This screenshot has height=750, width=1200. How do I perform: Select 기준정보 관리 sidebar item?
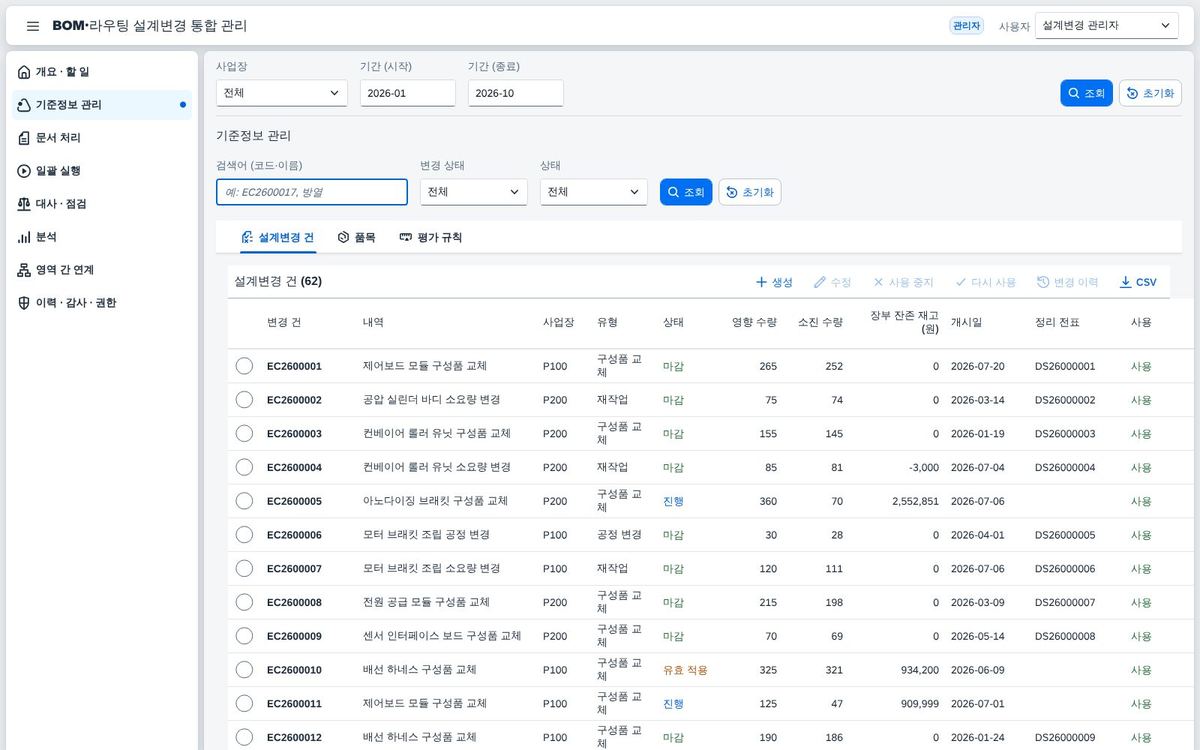pos(102,105)
